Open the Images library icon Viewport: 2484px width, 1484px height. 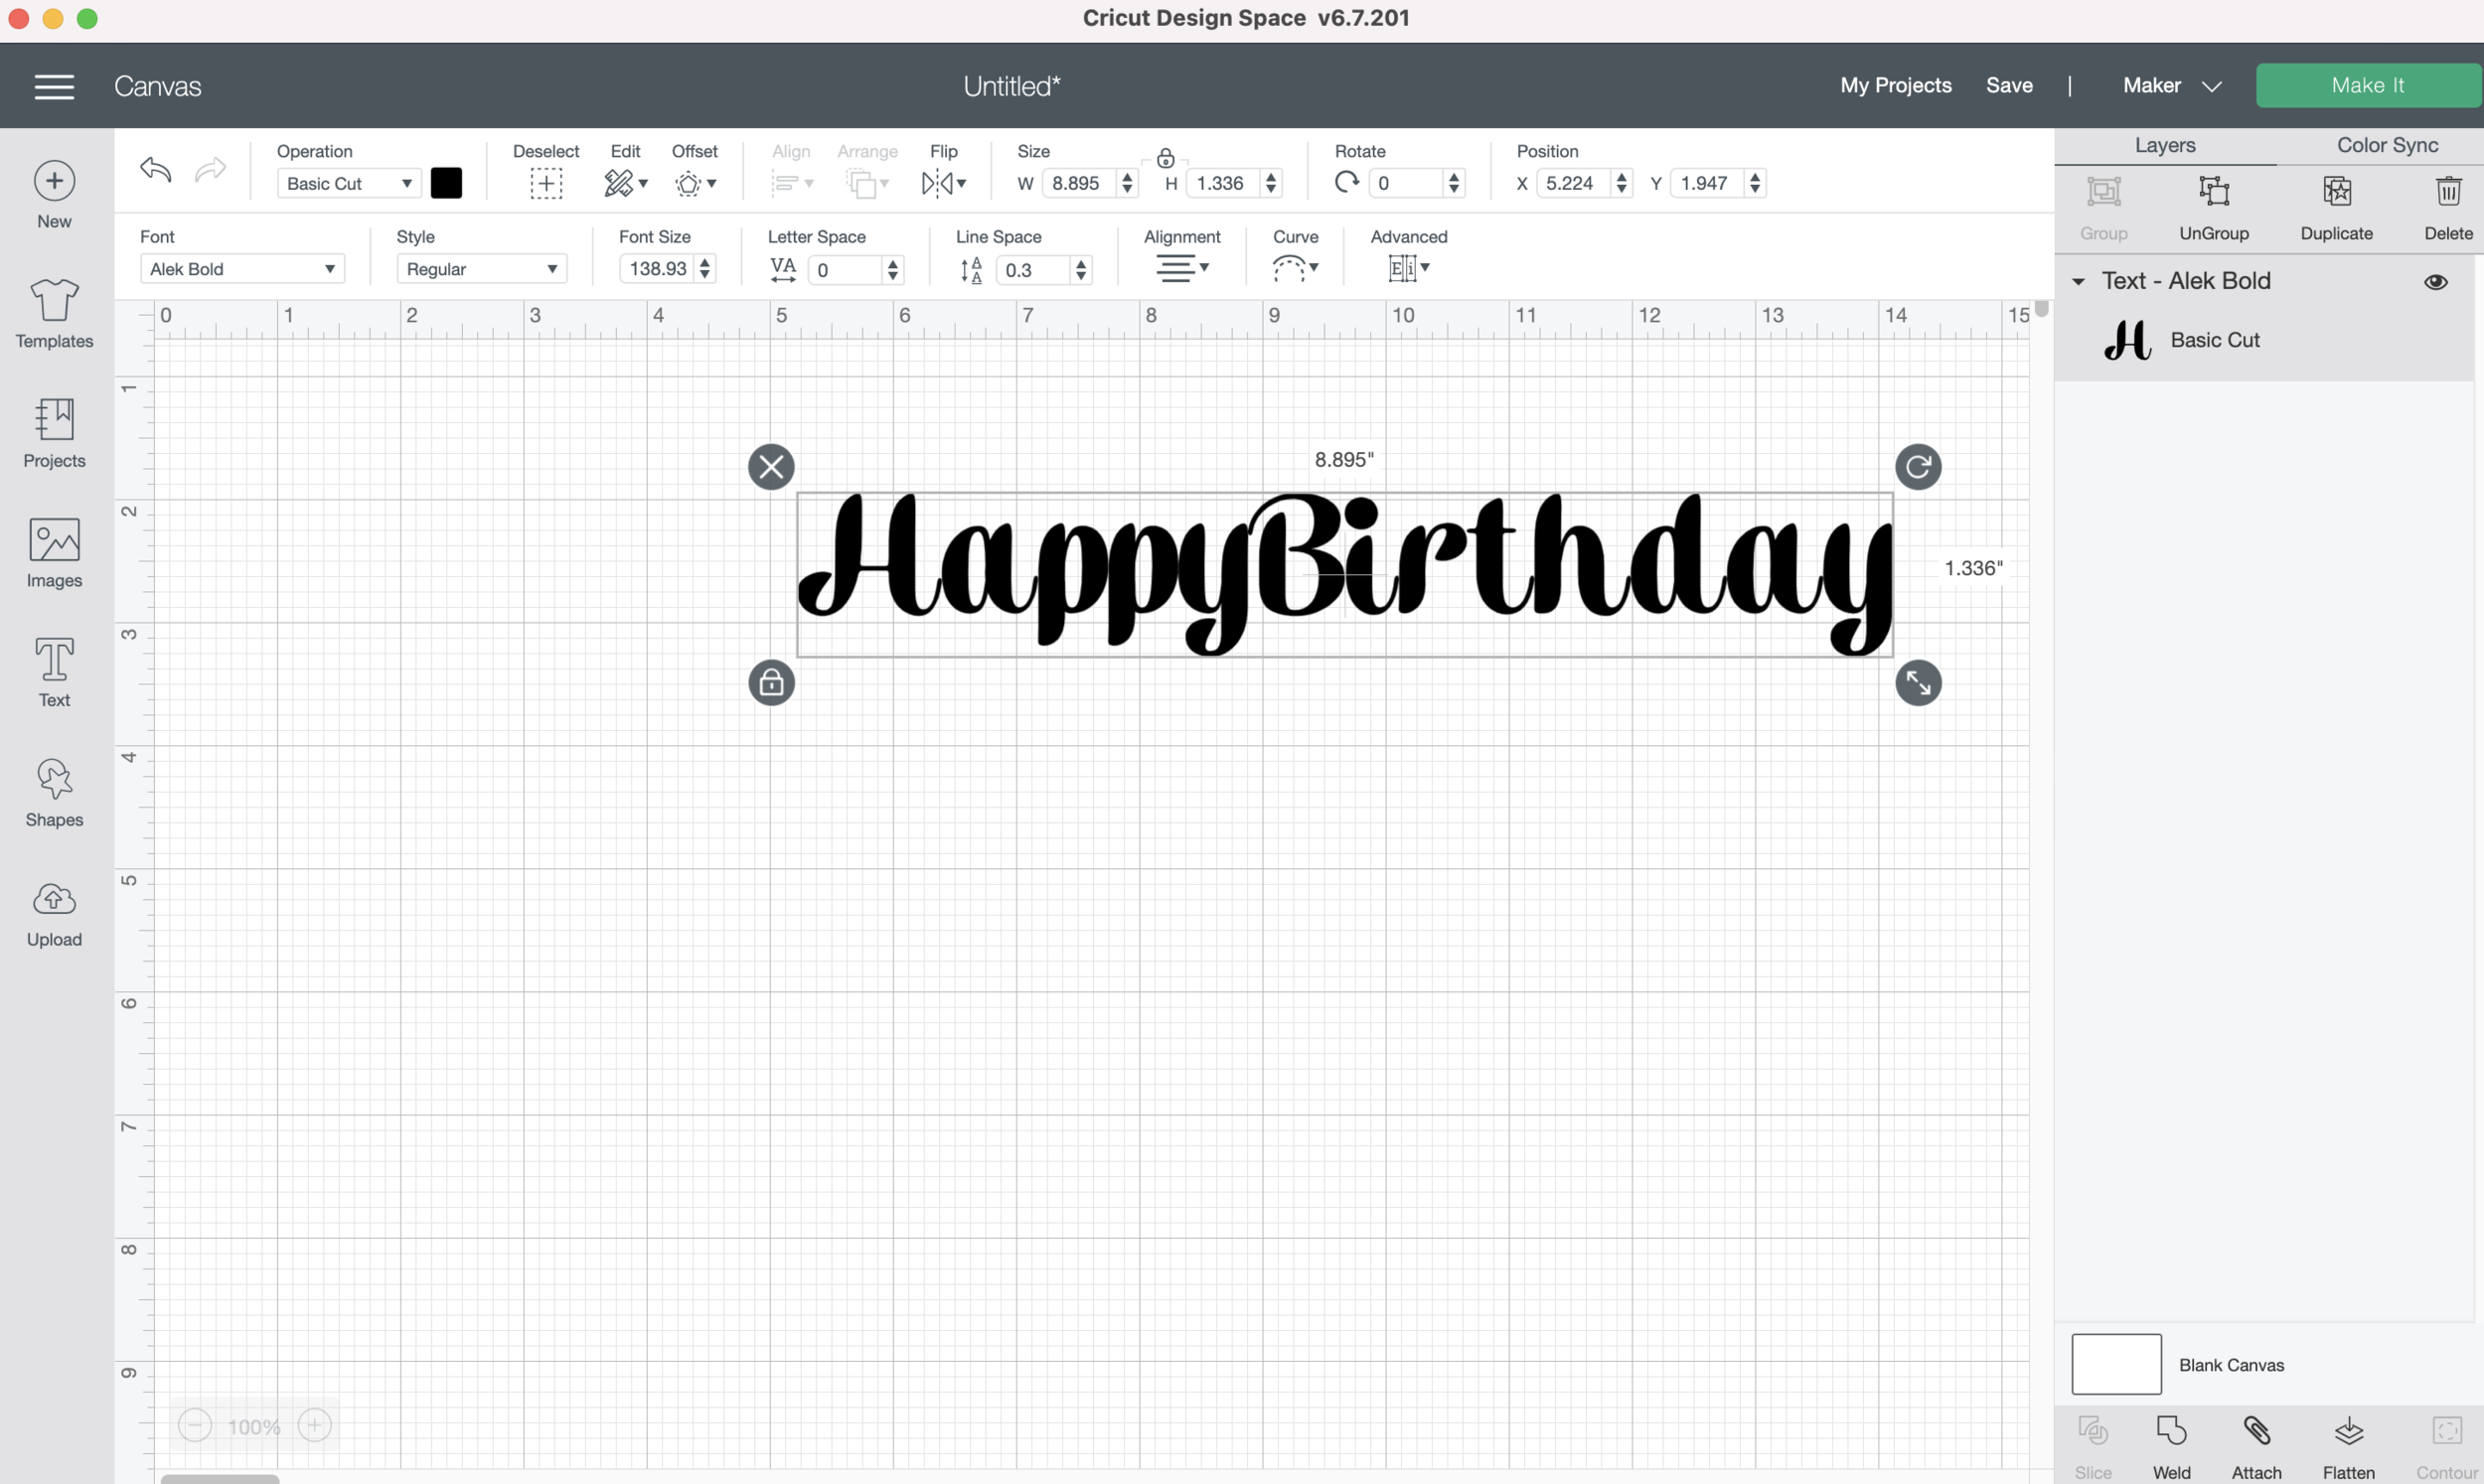(x=54, y=541)
